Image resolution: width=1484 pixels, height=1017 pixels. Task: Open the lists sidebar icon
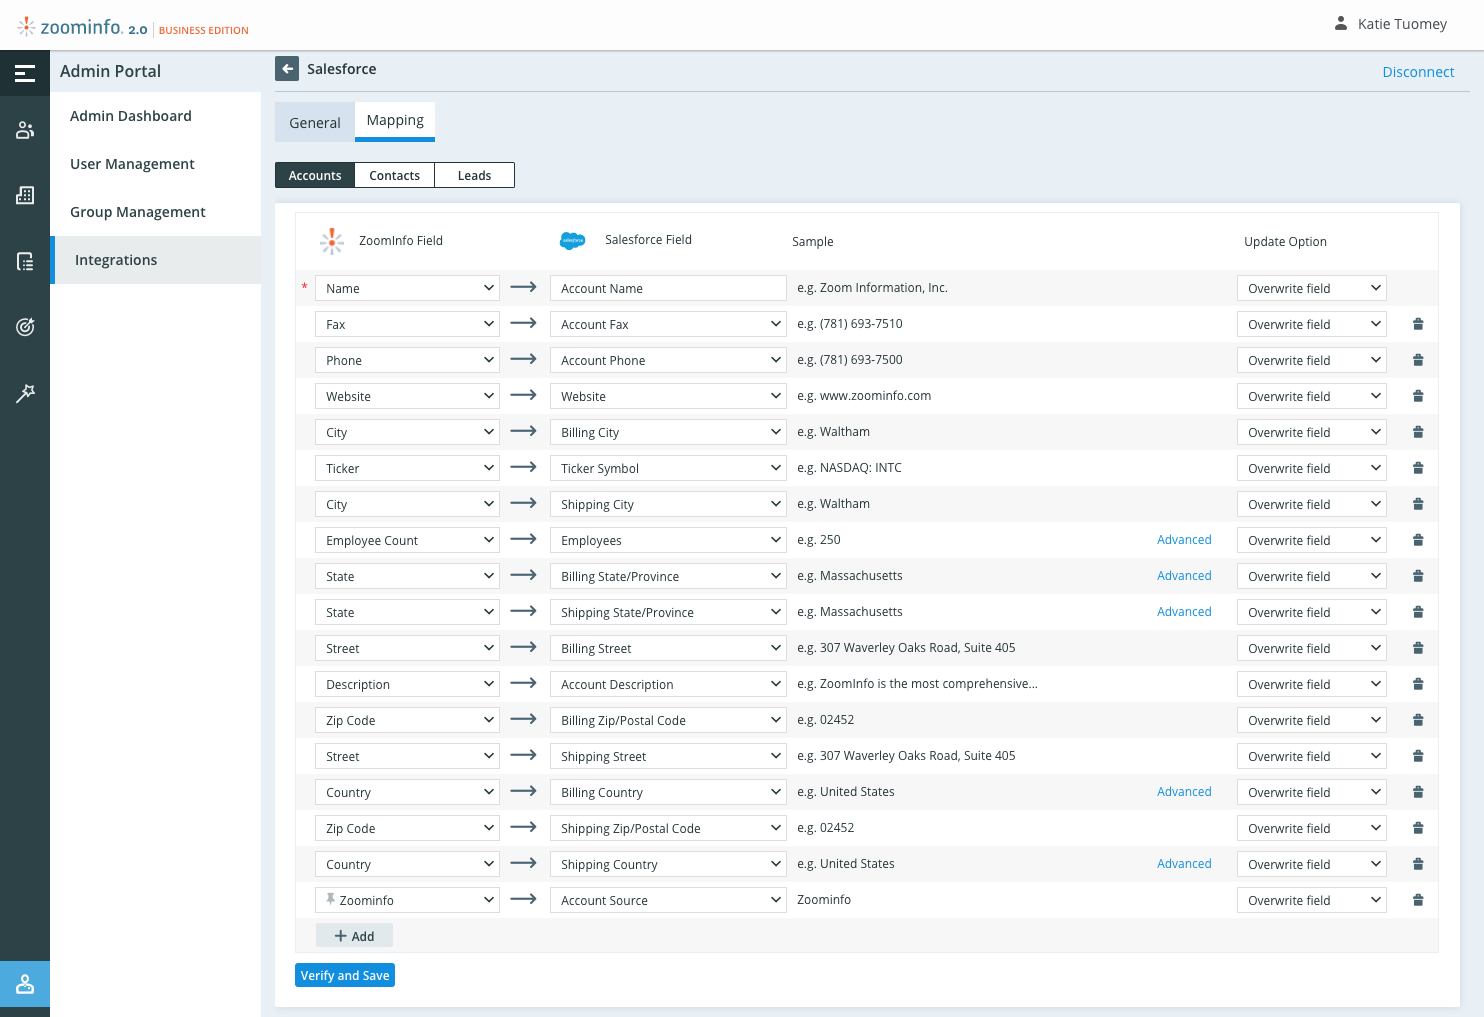pyautogui.click(x=25, y=261)
